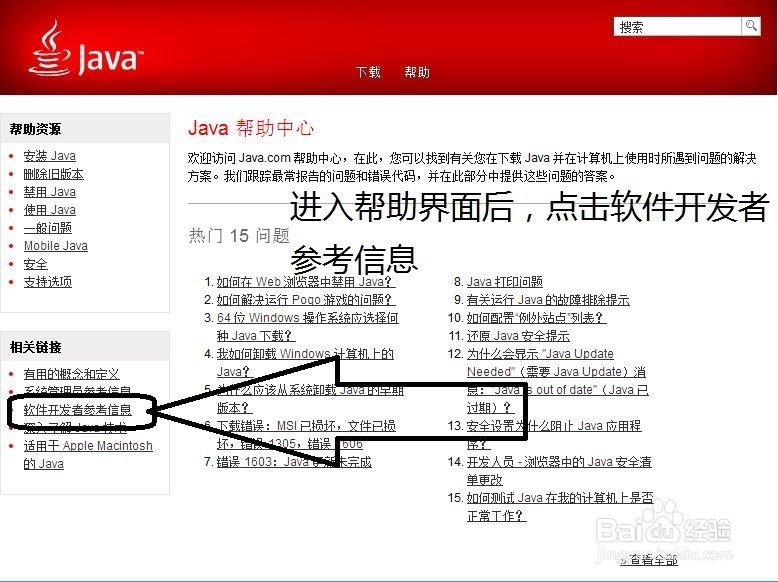Open the 下载 menu item
This screenshot has width=778, height=582.
pos(368,72)
